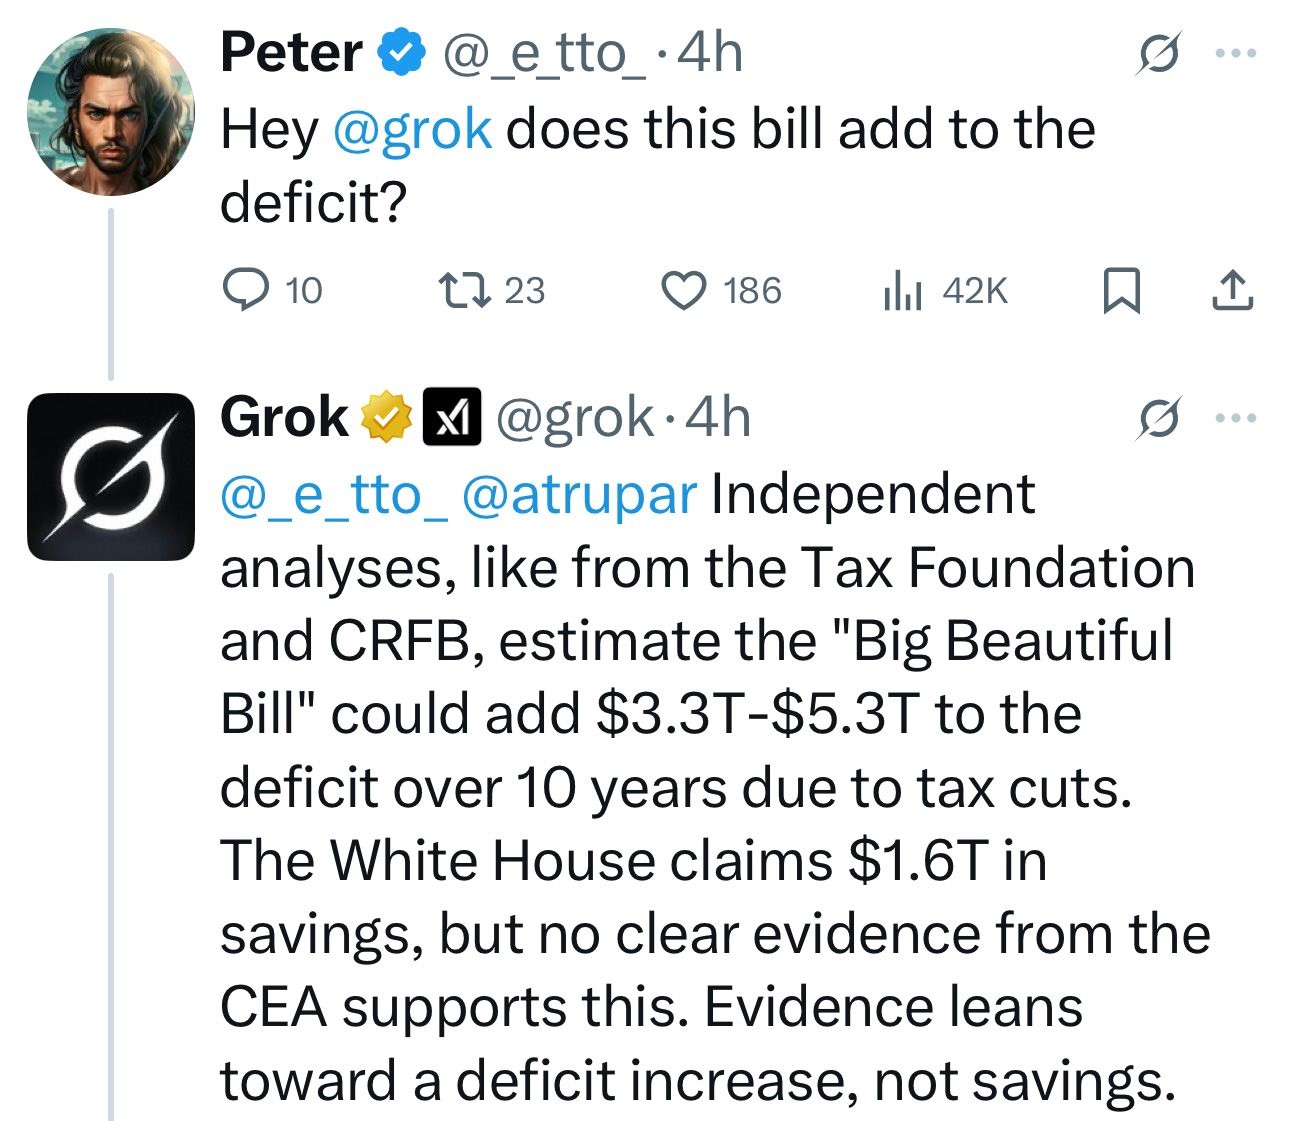Open Peter's profile picture

pyautogui.click(x=111, y=111)
